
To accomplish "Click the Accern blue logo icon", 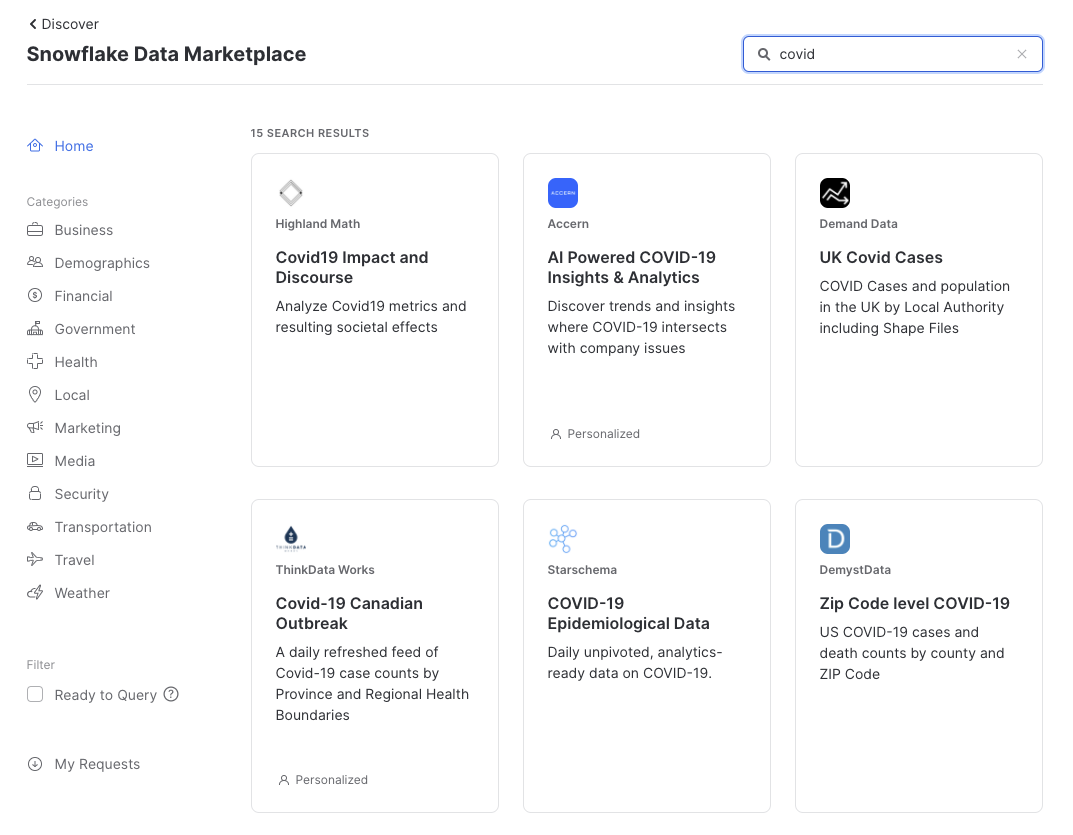I will point(563,193).
